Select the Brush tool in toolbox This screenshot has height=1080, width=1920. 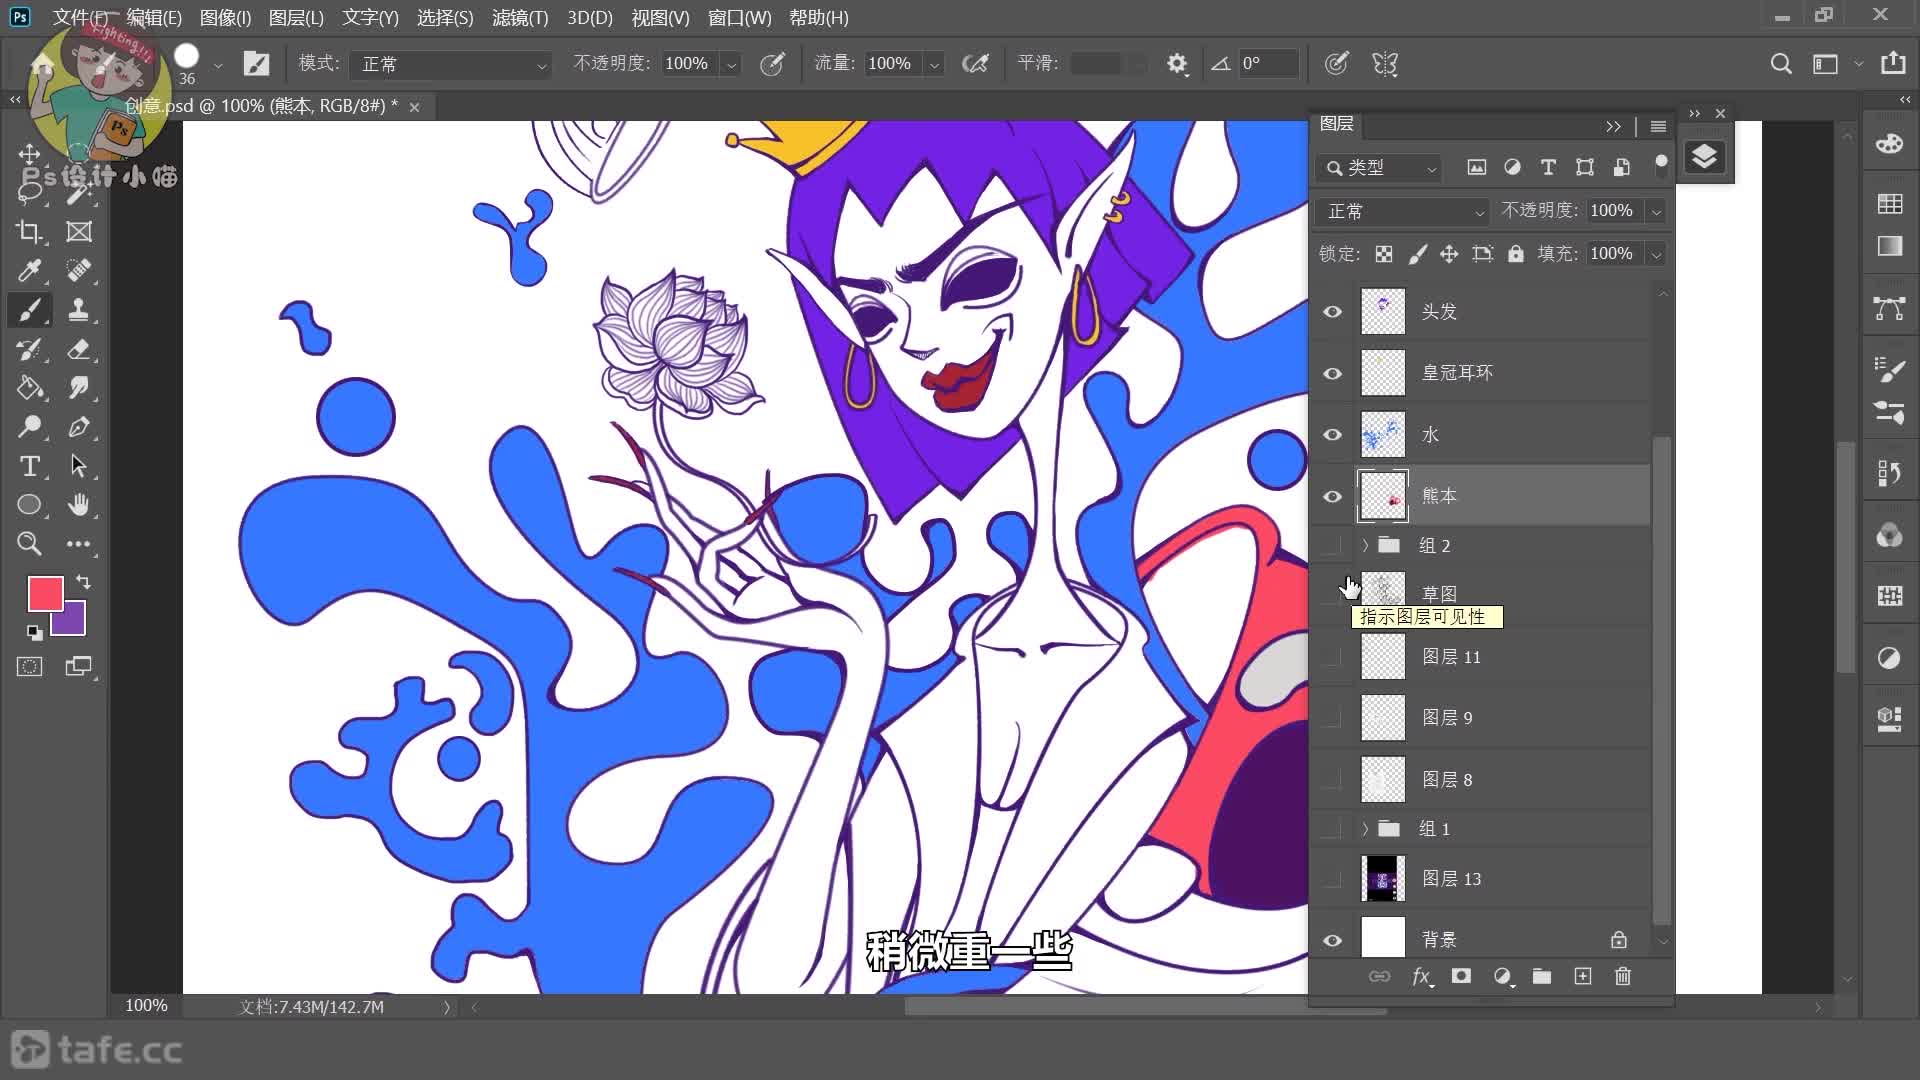29,310
